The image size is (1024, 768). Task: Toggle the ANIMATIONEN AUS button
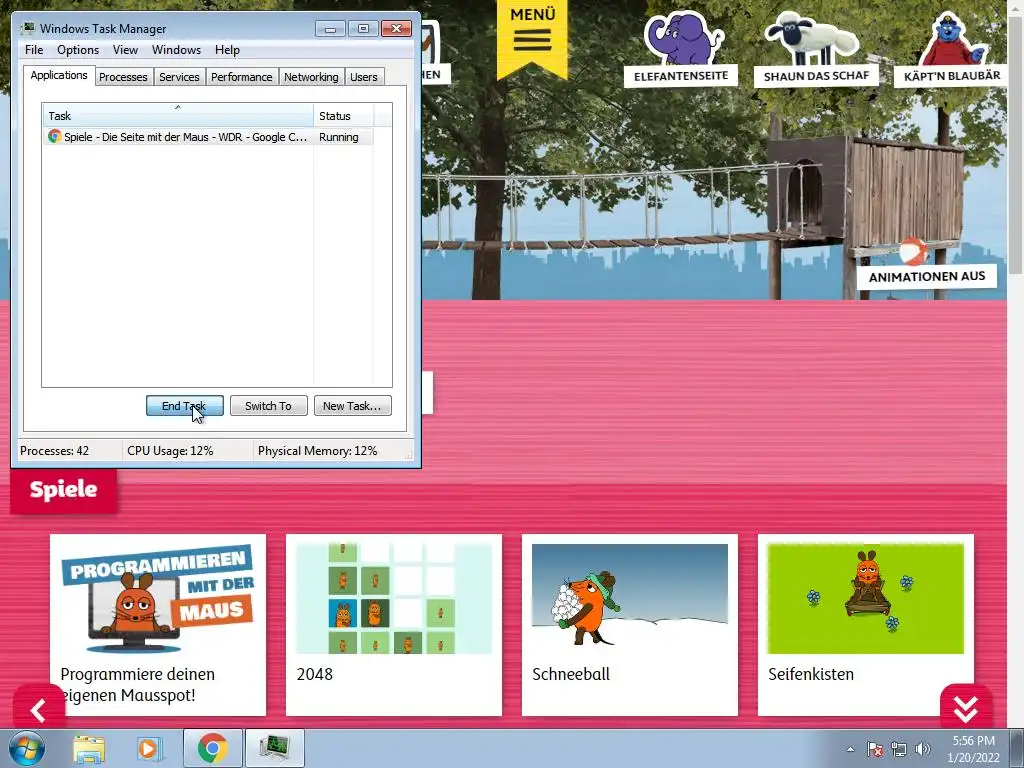(x=927, y=276)
